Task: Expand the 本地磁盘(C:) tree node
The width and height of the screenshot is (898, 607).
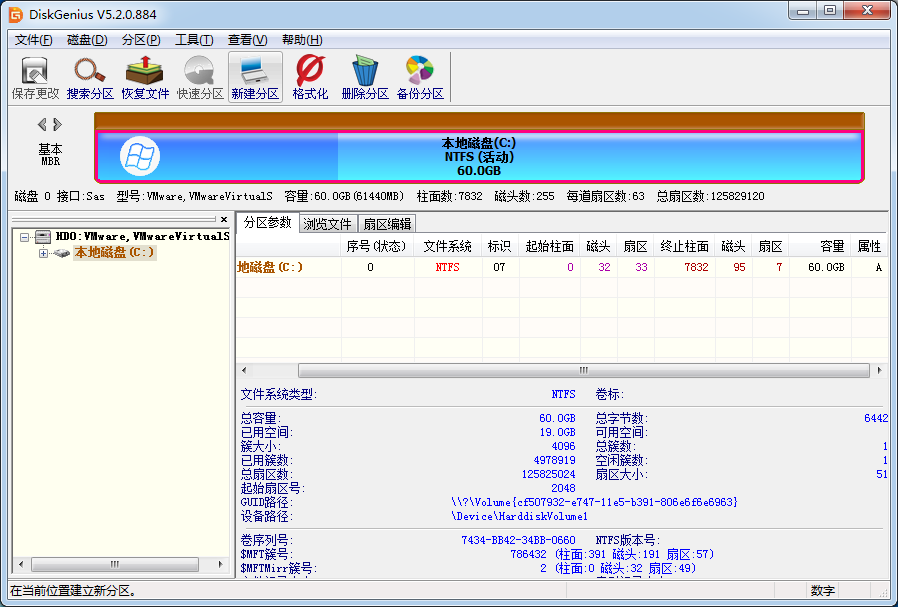Action: (x=43, y=253)
